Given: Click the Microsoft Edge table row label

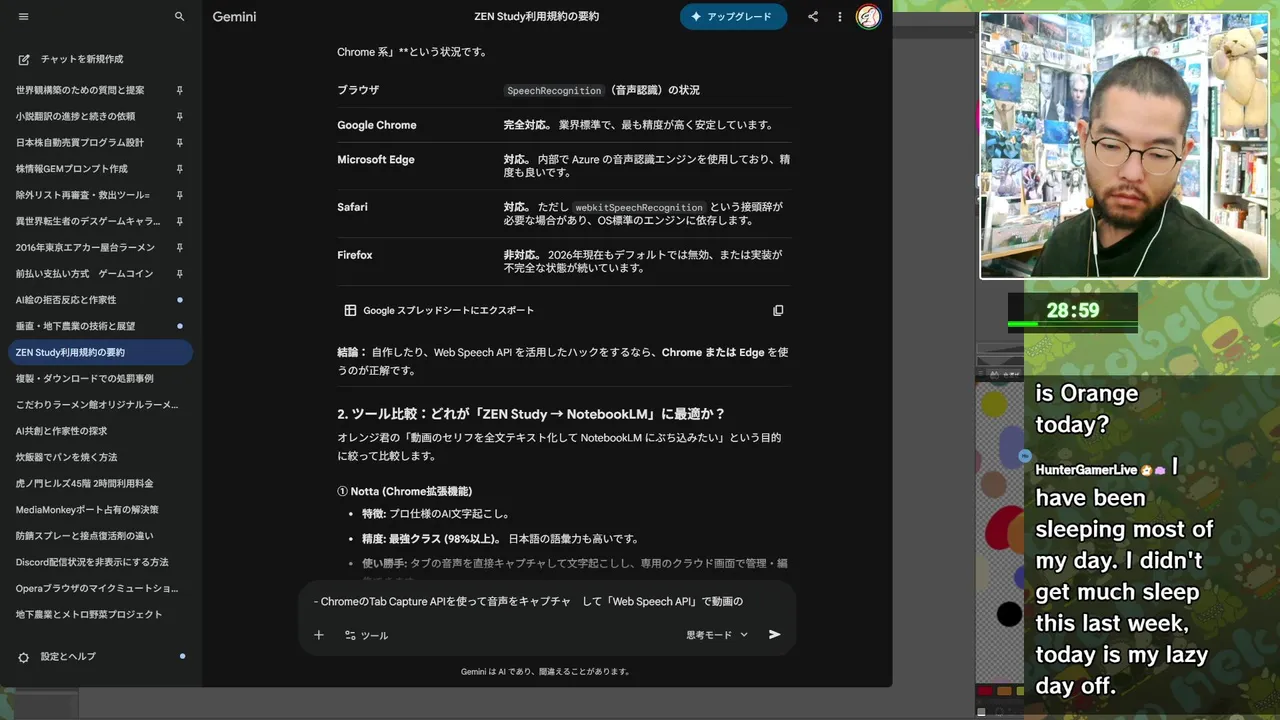Looking at the screenshot, I should coord(376,160).
